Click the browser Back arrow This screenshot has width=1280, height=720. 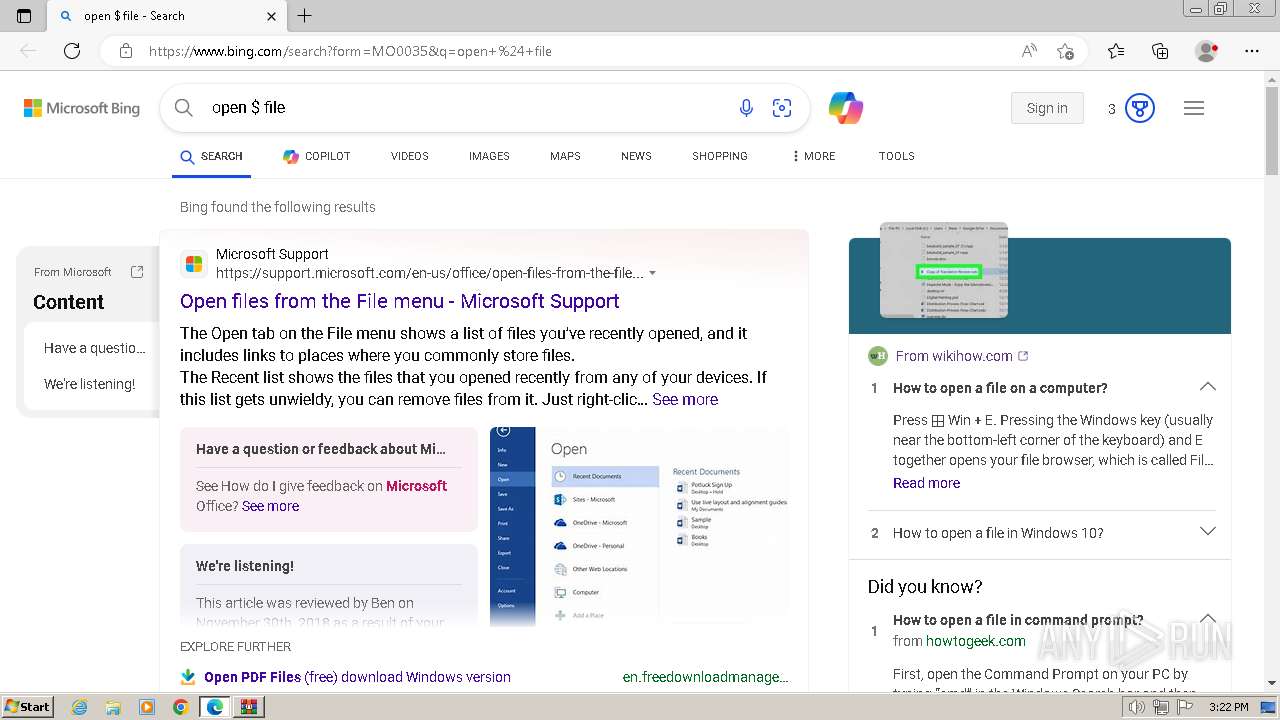pos(28,51)
